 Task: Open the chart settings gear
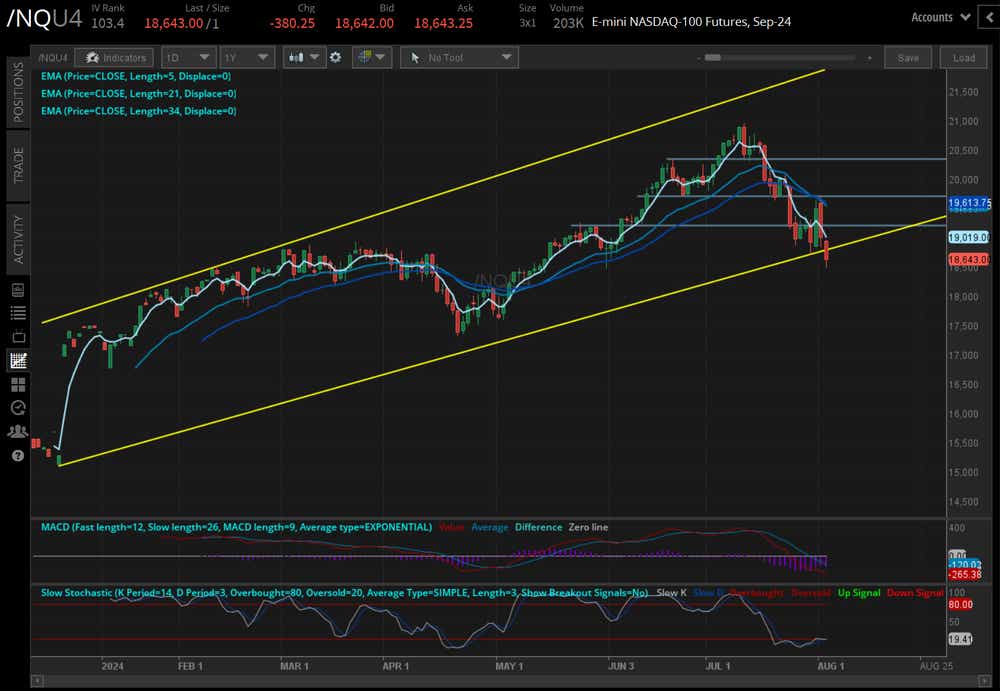(335, 57)
